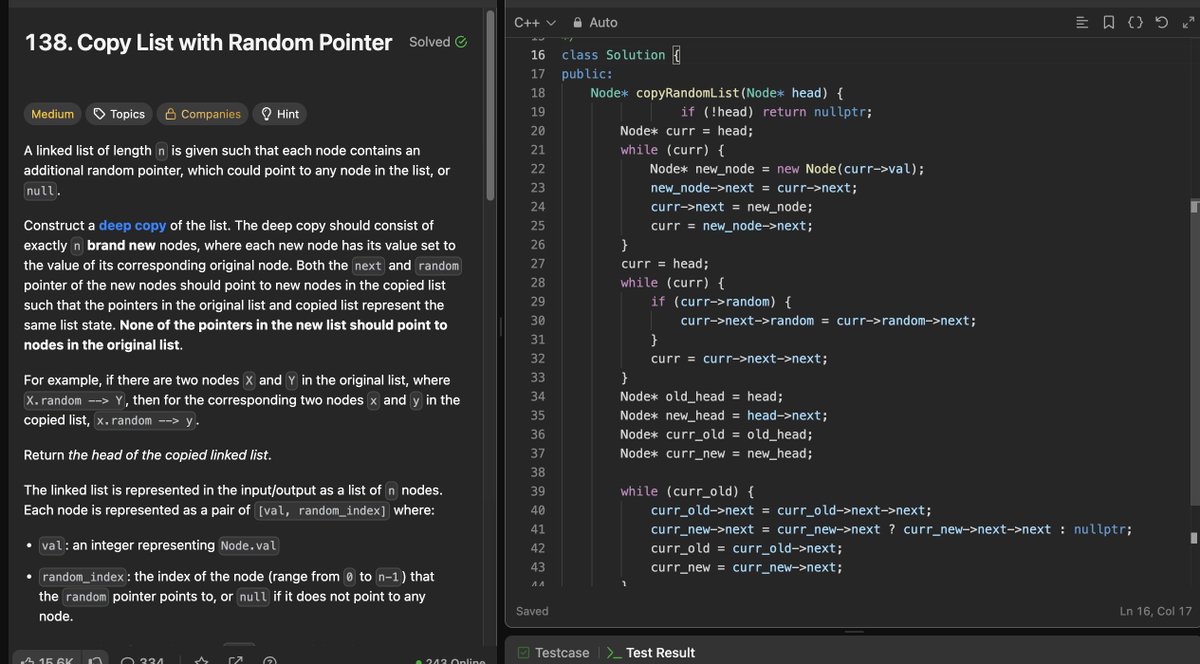This screenshot has width=1200, height=664.
Task: Click the lower marker on editor scrollbar
Action: click(1194, 538)
